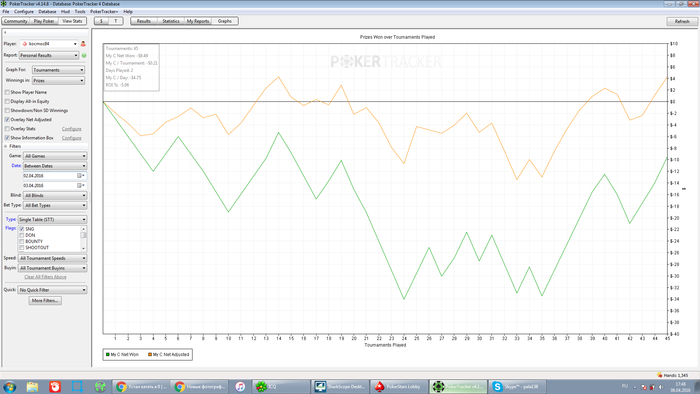The width and height of the screenshot is (700, 394).
Task: Click the red recorder taskbar icon
Action: 55,387
